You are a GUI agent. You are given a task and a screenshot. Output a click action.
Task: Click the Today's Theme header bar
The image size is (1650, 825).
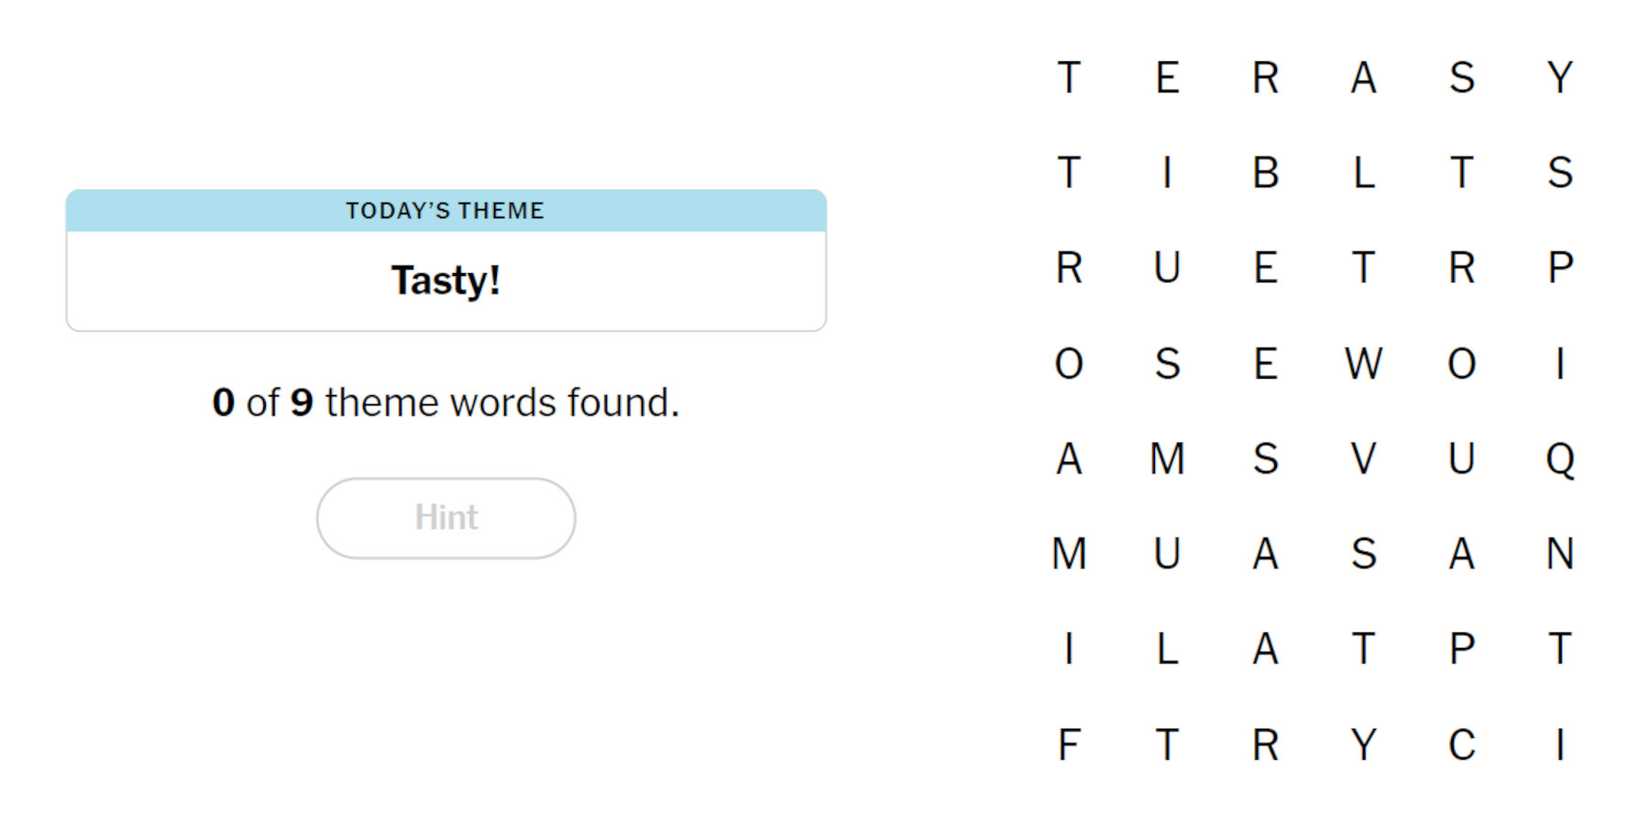pyautogui.click(x=446, y=211)
